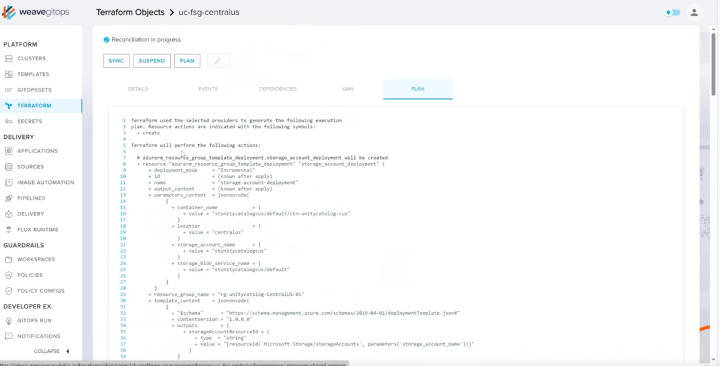Open the Secrets key icon

point(9,121)
